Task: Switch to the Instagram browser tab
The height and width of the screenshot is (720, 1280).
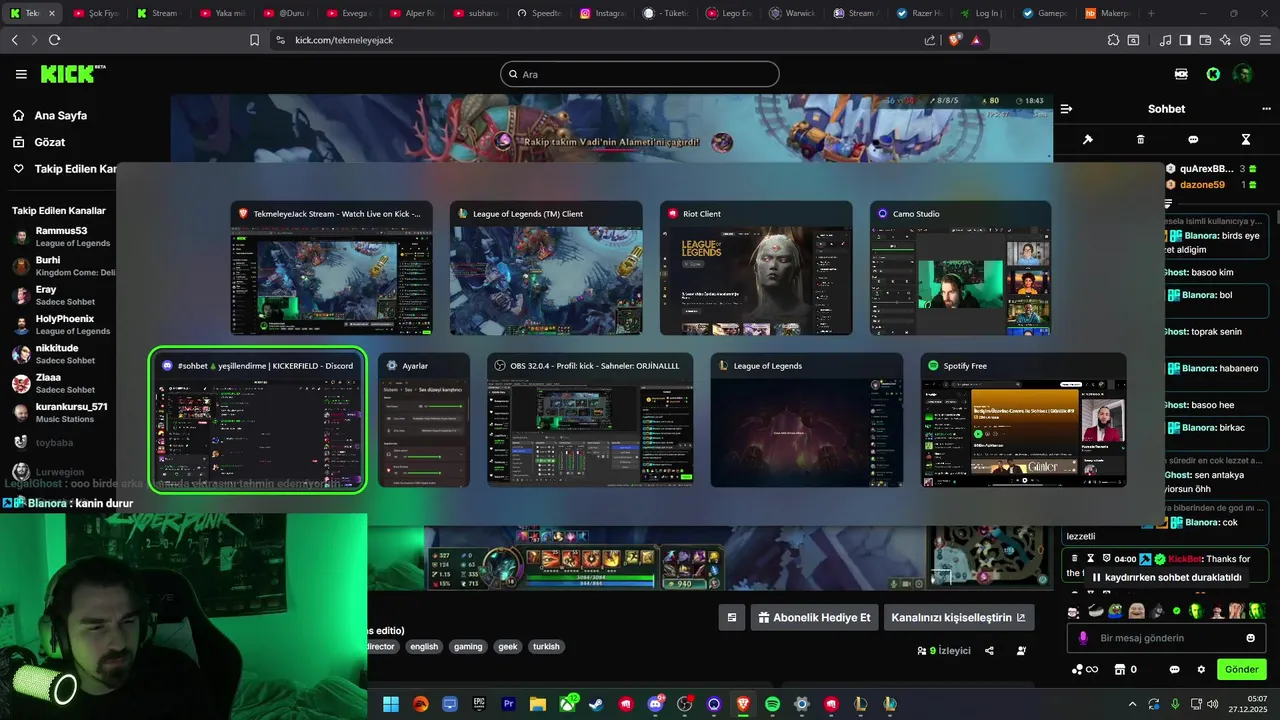Action: coord(603,13)
